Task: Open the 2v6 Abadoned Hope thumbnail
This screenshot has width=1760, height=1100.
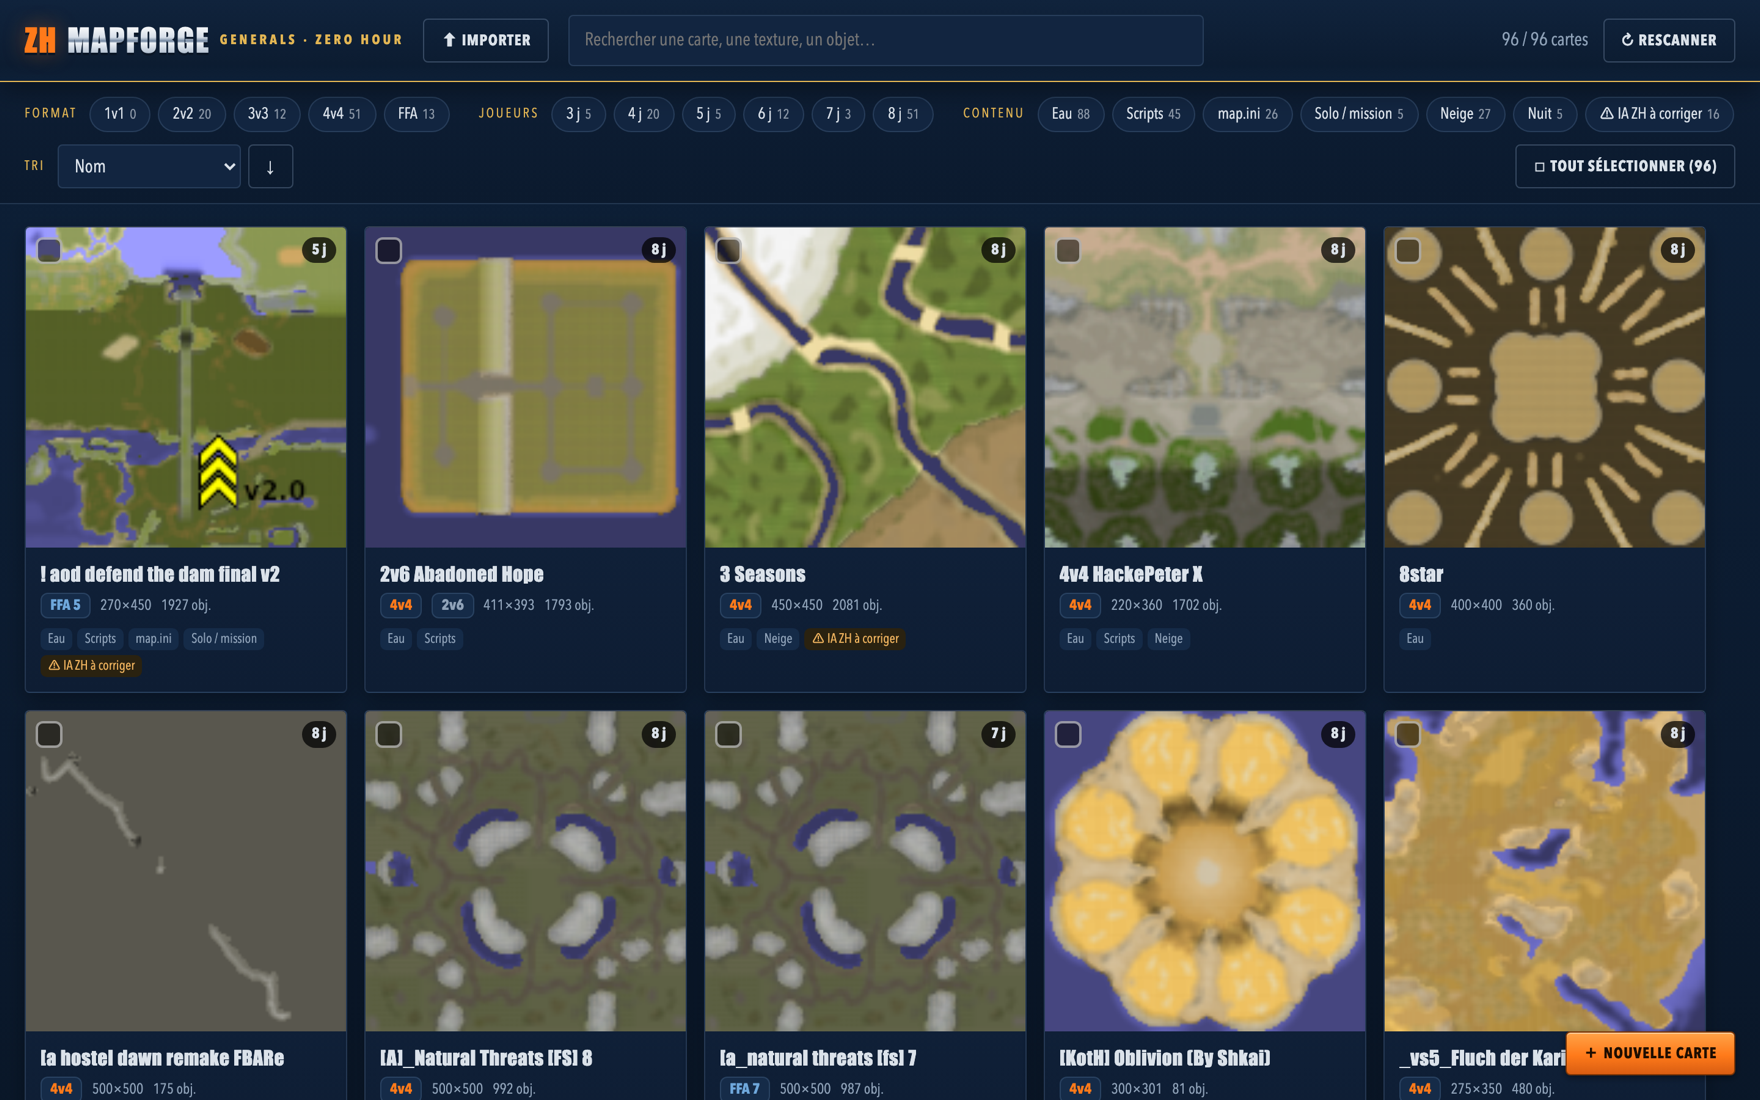Action: point(526,387)
